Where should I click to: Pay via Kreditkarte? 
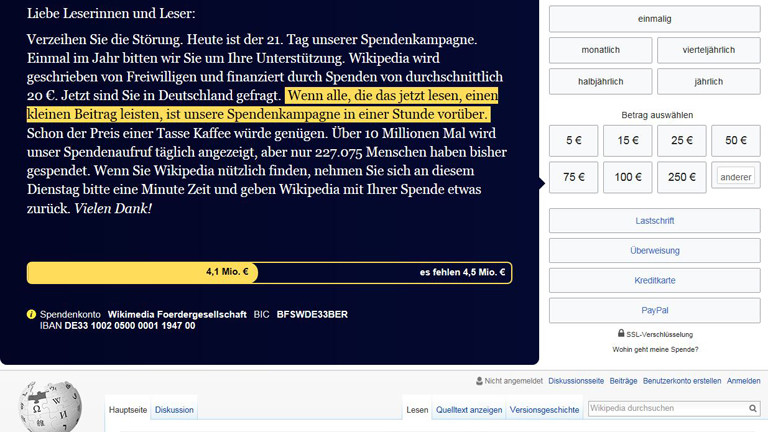click(x=654, y=281)
